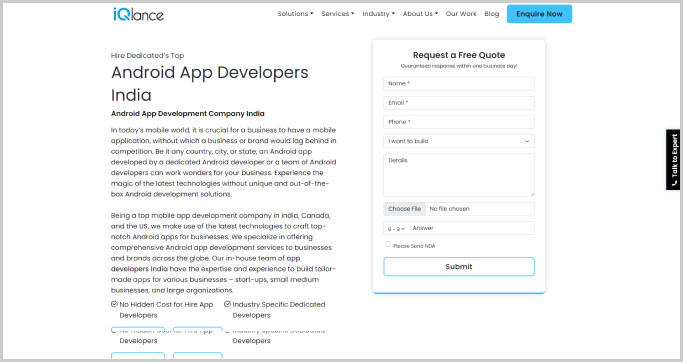Screen dimensions: 683x362
Task: Click the captcha Answer field
Action: click(472, 228)
